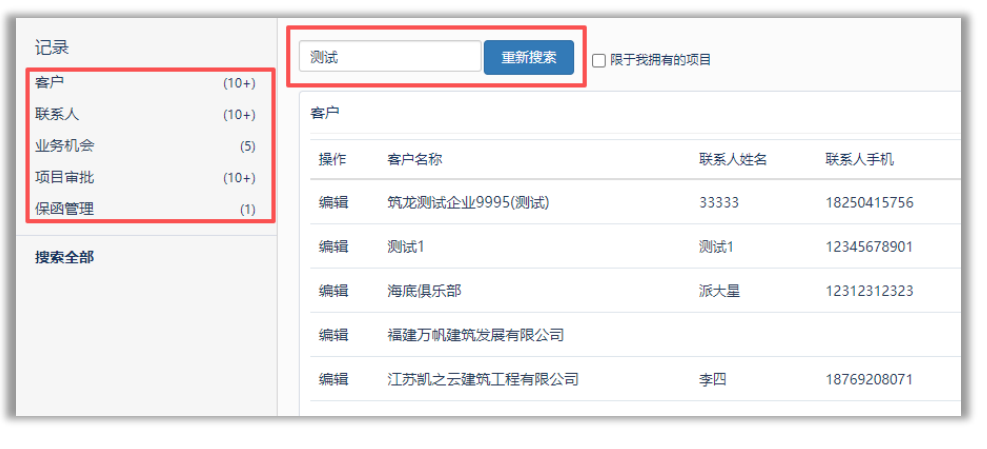Screen dimensions: 987x449
Task: Edit the 筑龙测试企业9995(测试) row
Action: (x=334, y=203)
